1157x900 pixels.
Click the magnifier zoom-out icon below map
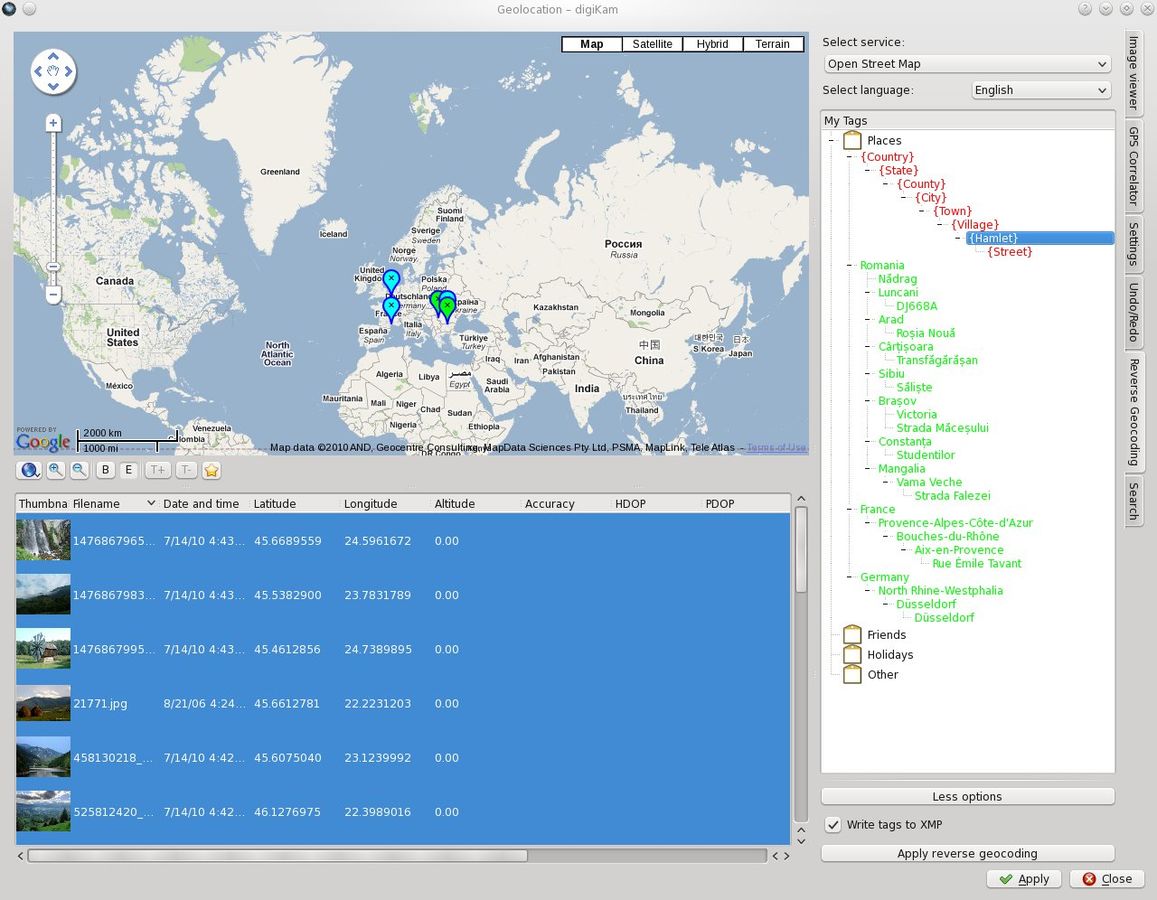79,470
